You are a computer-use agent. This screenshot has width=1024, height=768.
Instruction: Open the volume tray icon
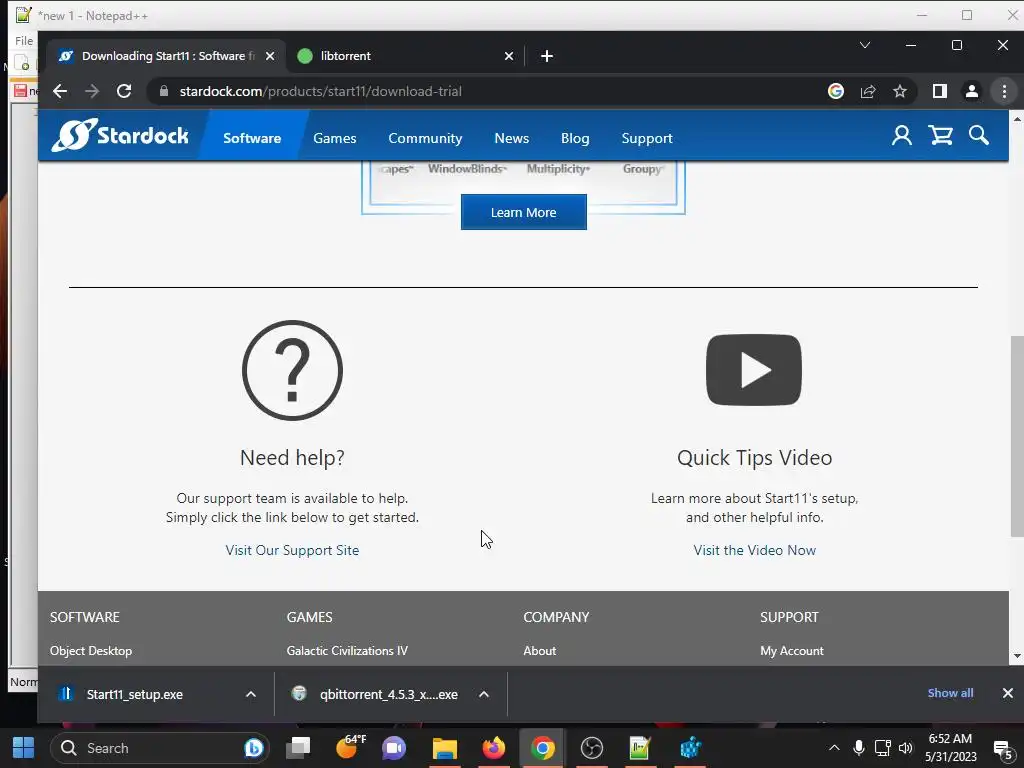pyautogui.click(x=905, y=748)
